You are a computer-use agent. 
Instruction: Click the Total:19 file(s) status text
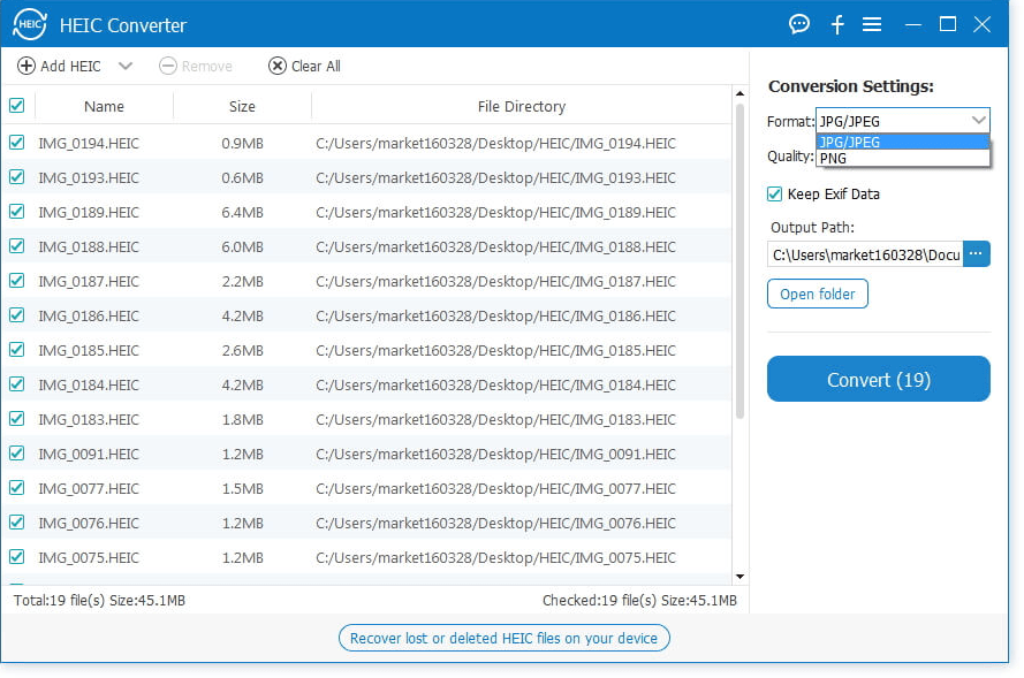pyautogui.click(x=99, y=600)
